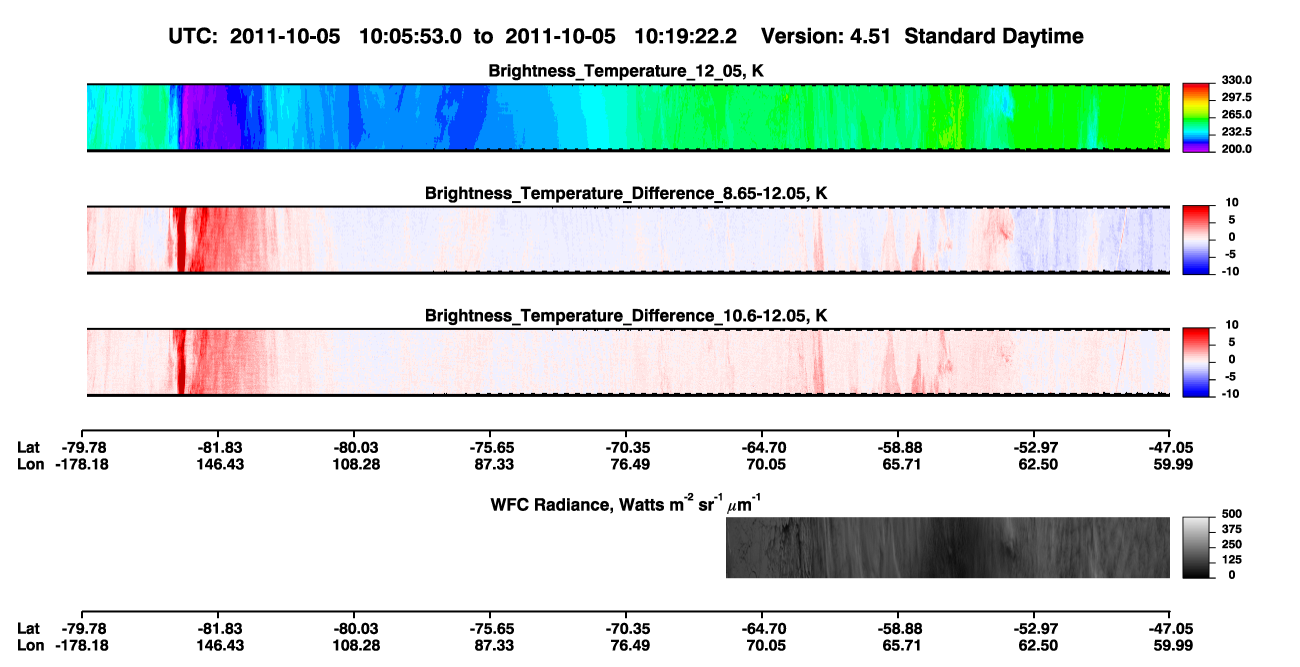The width and height of the screenshot is (1300, 667).
Task: Click the 297.5 colorbar label
Action: coord(1237,97)
